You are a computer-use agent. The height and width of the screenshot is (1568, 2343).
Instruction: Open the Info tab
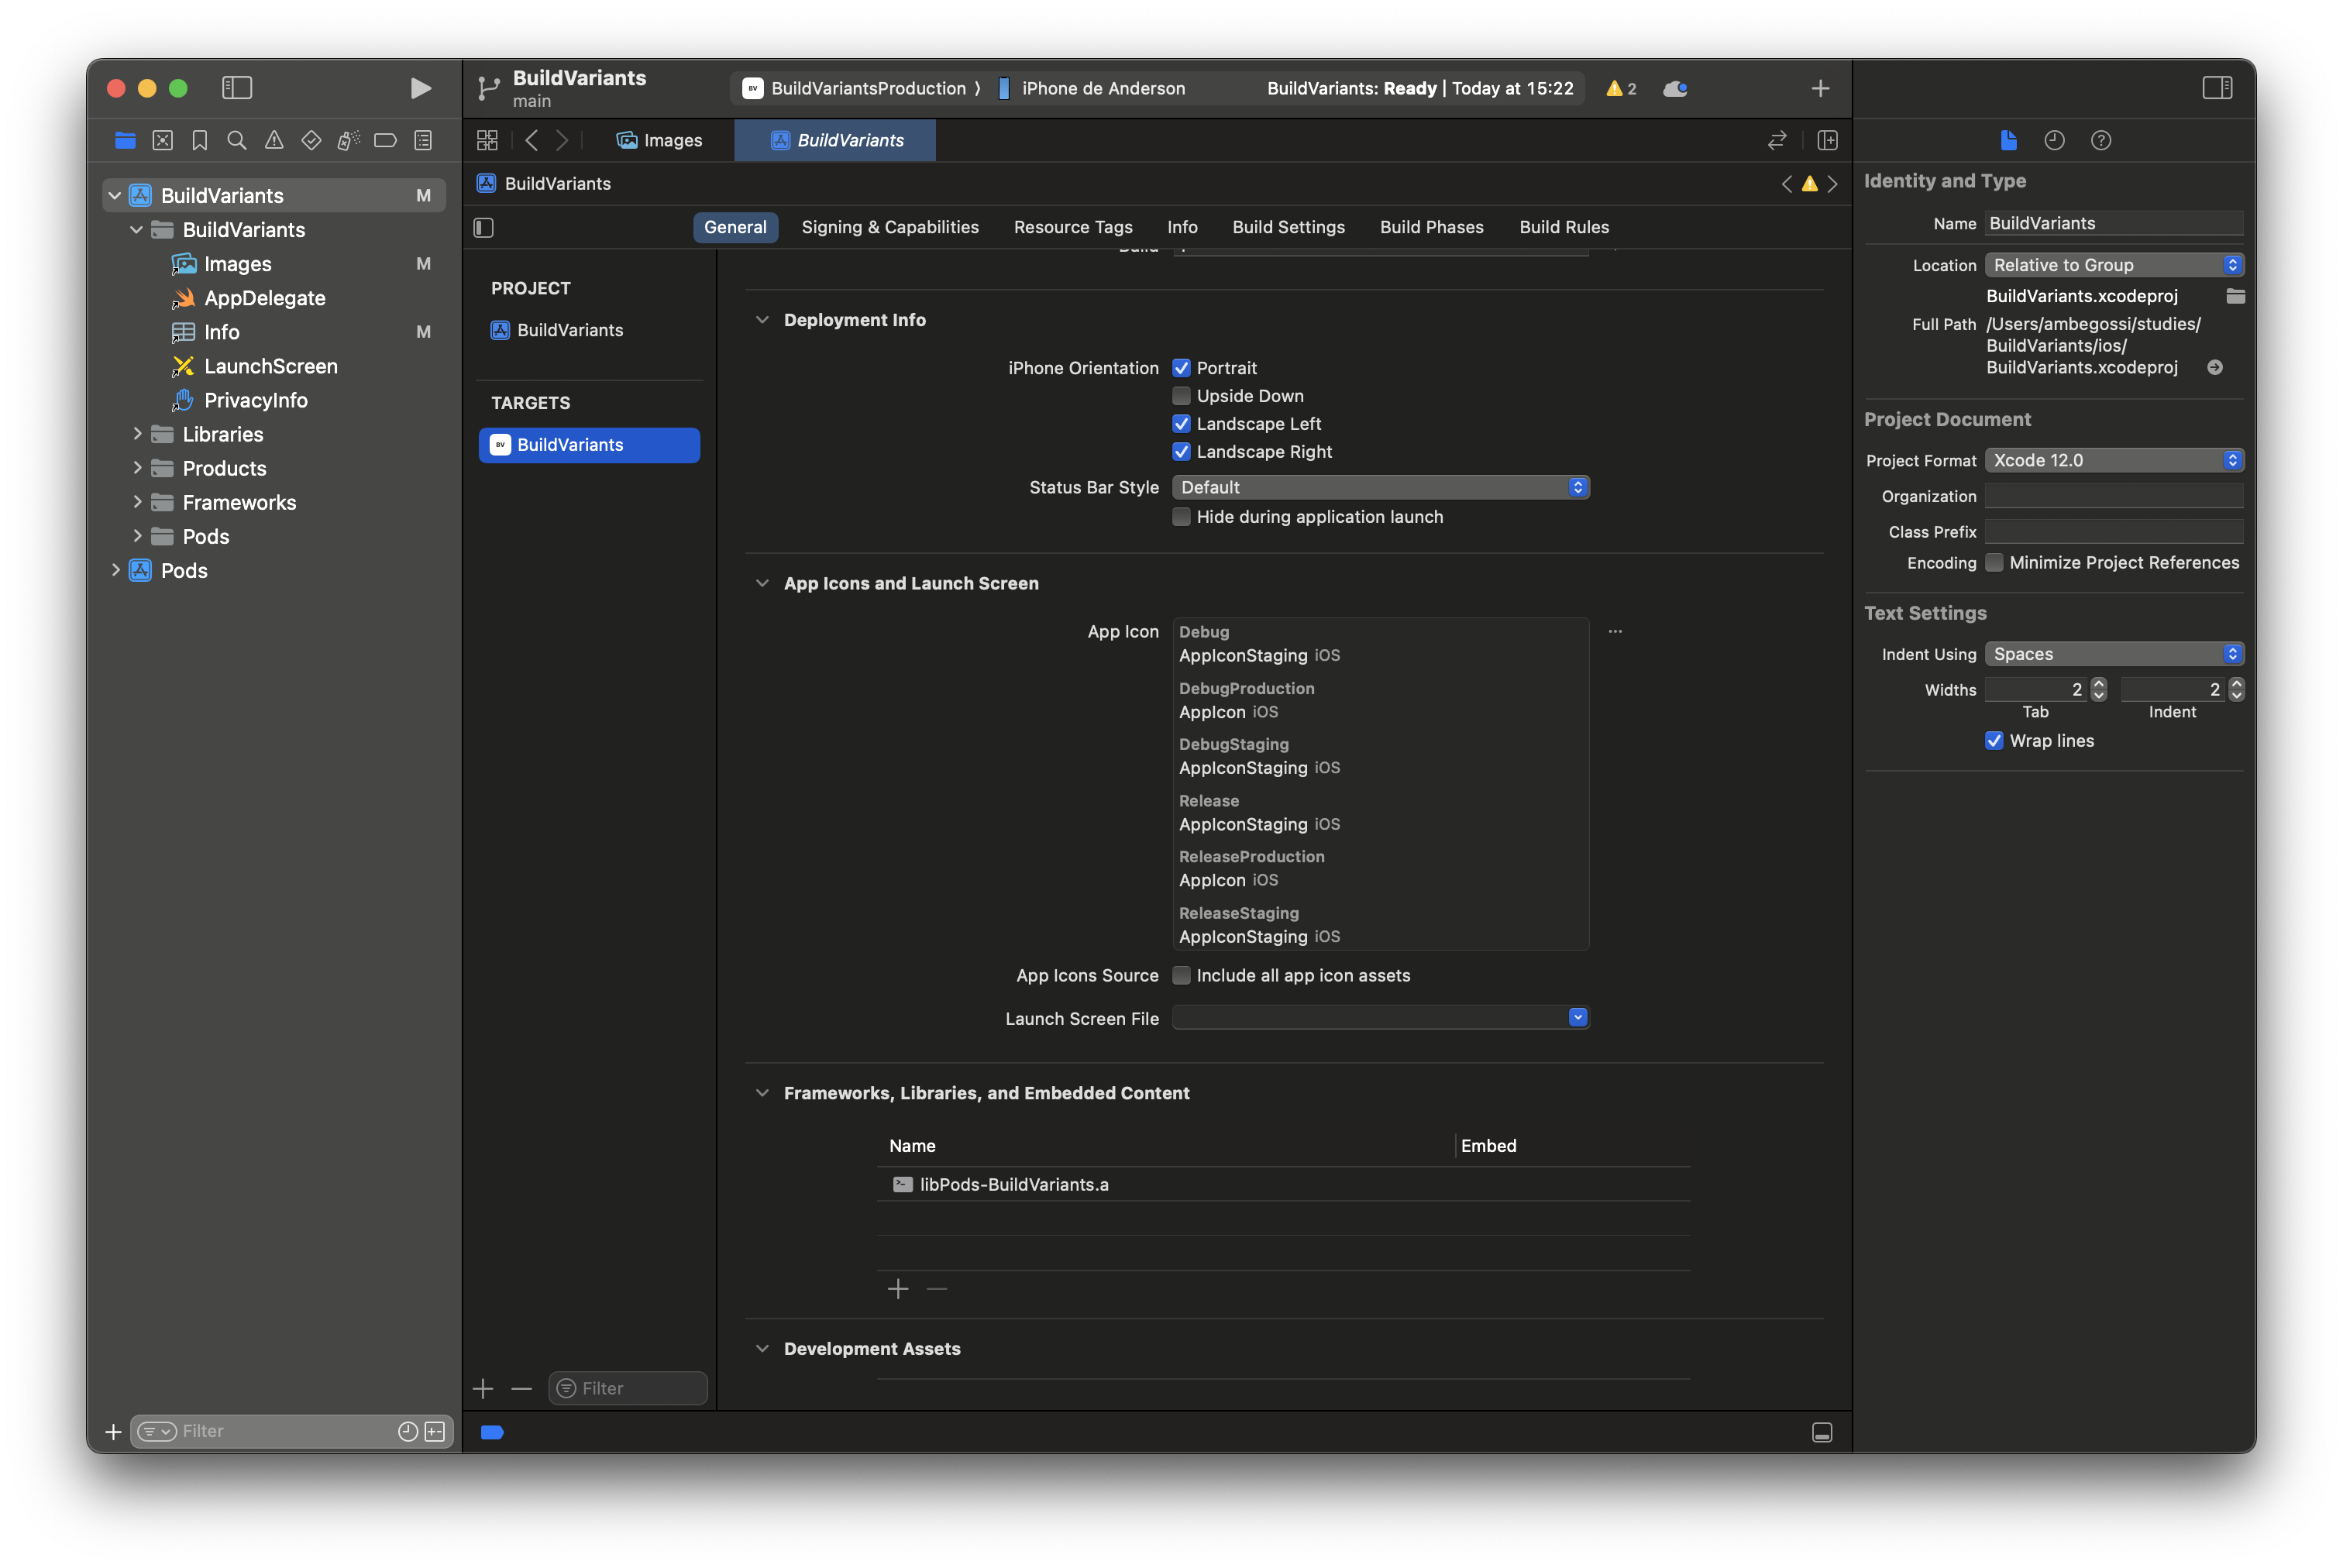[x=1182, y=227]
